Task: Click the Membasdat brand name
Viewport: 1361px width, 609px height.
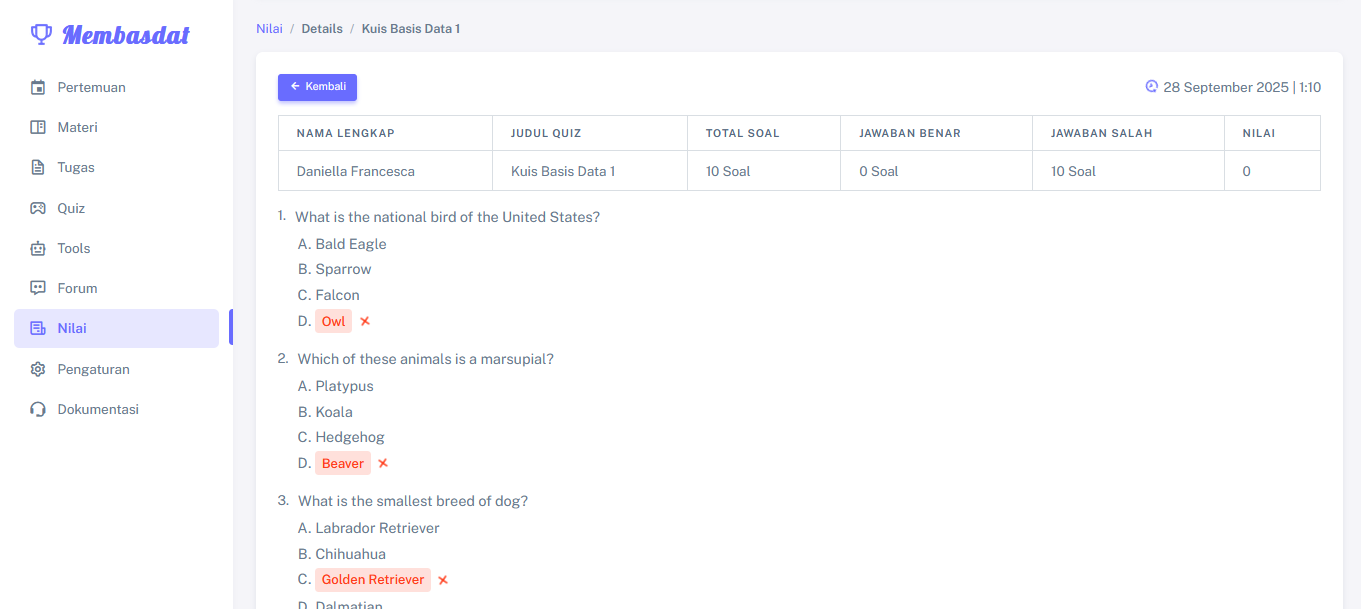Action: point(126,35)
